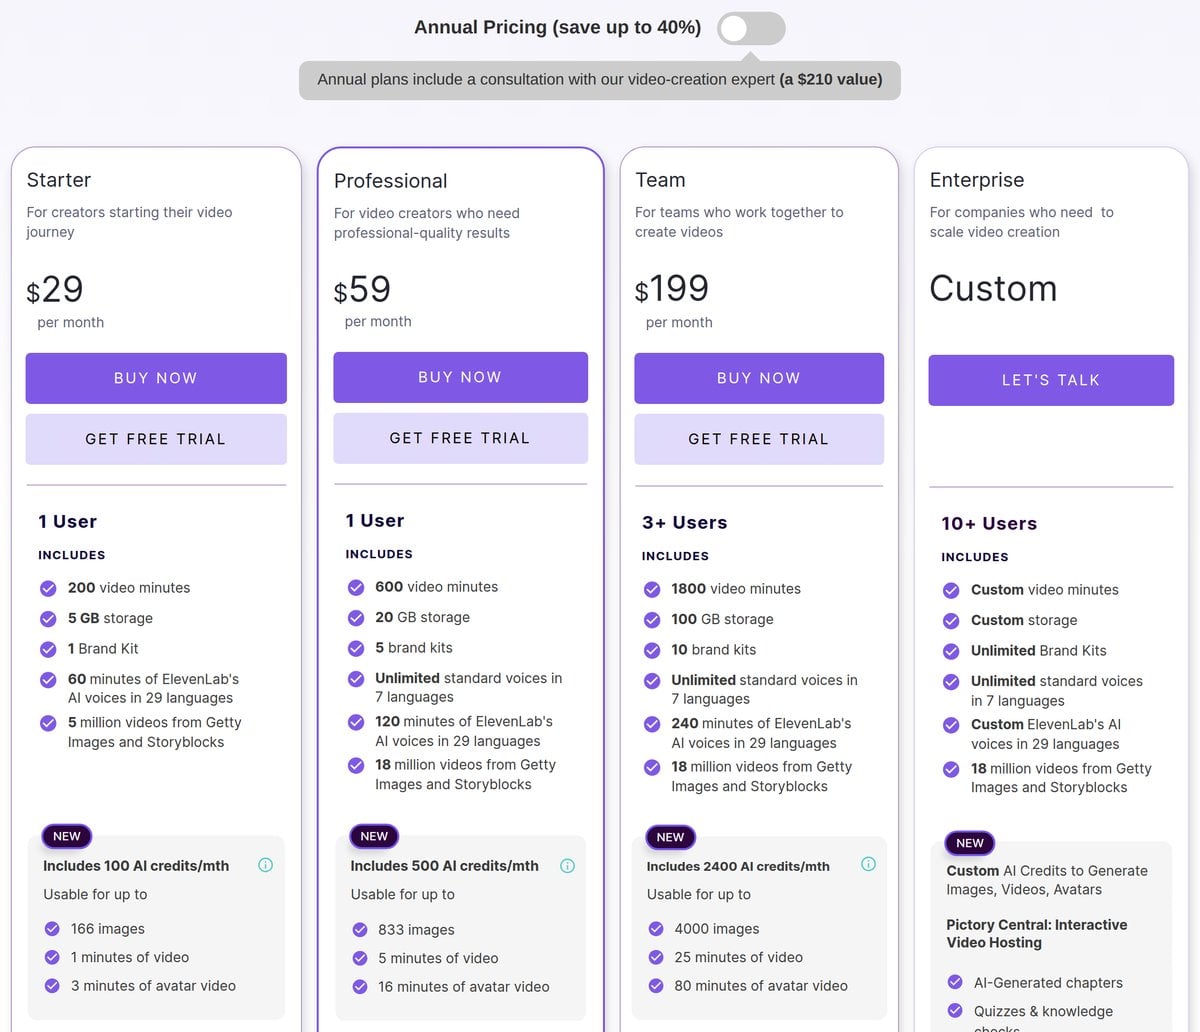
Task: Click the Custom price heading
Action: coord(993,288)
